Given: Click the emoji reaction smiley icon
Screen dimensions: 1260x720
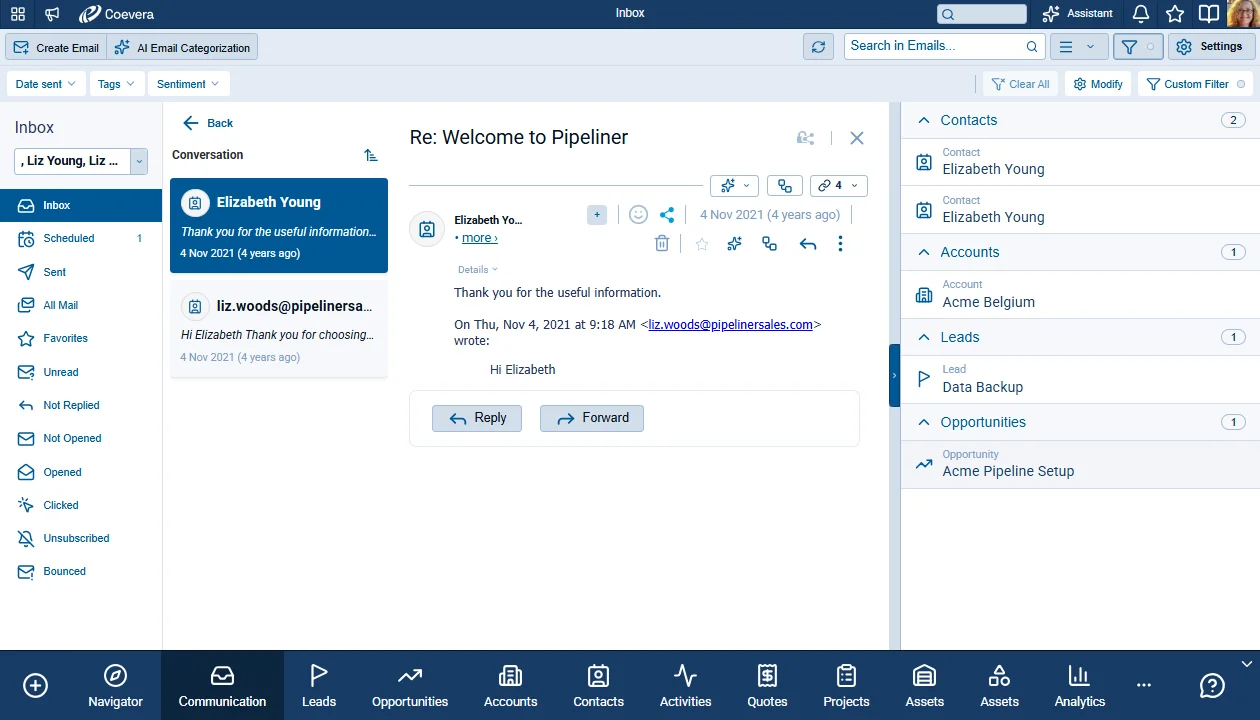Looking at the screenshot, I should point(638,214).
